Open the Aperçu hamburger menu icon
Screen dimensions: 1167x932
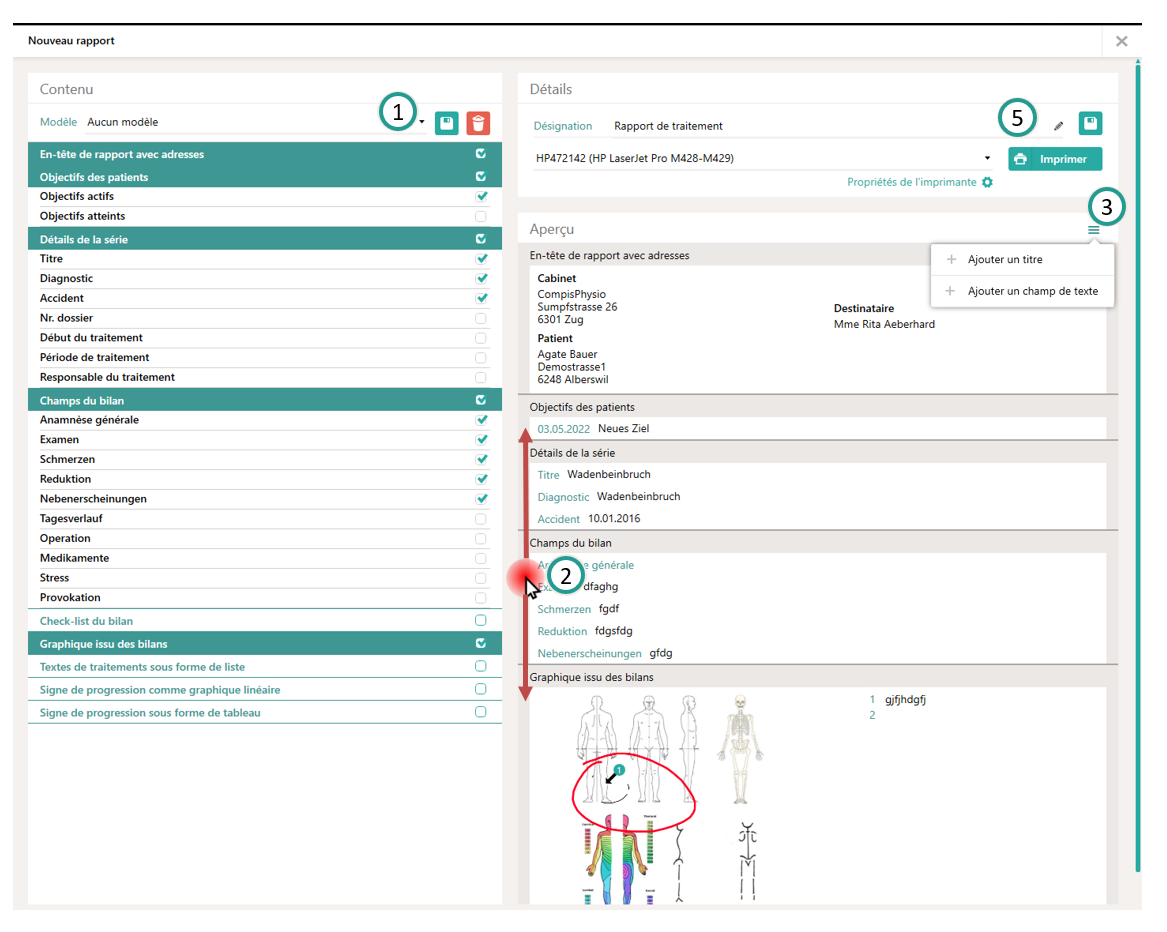pos(1094,230)
